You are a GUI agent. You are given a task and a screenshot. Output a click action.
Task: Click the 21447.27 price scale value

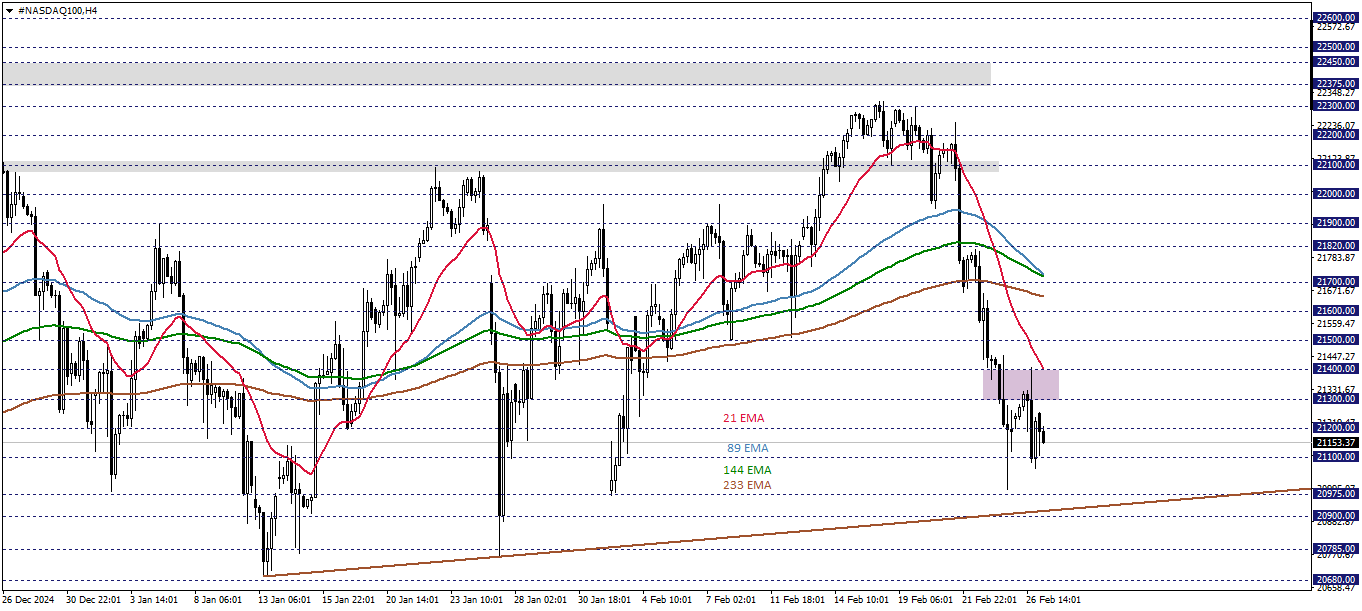pos(1337,356)
